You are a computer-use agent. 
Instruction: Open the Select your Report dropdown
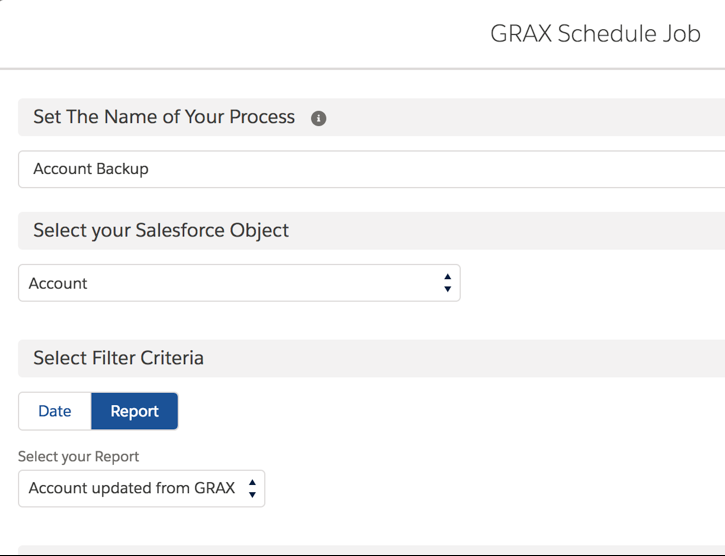point(141,488)
